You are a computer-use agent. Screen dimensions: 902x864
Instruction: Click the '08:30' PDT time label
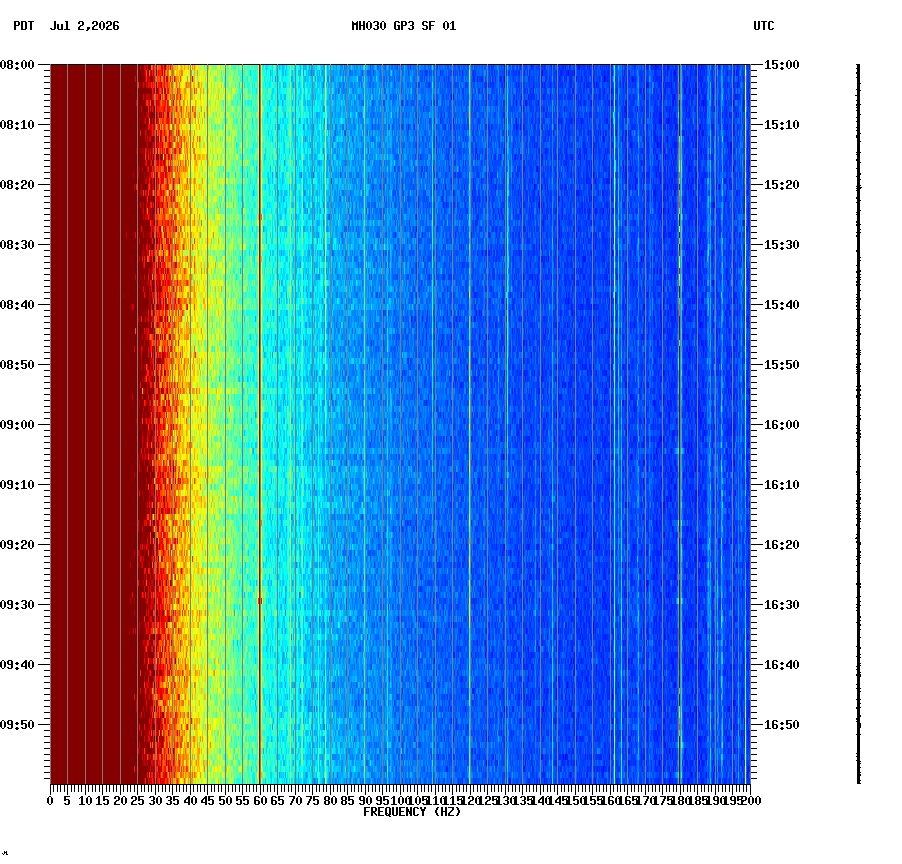(17, 244)
